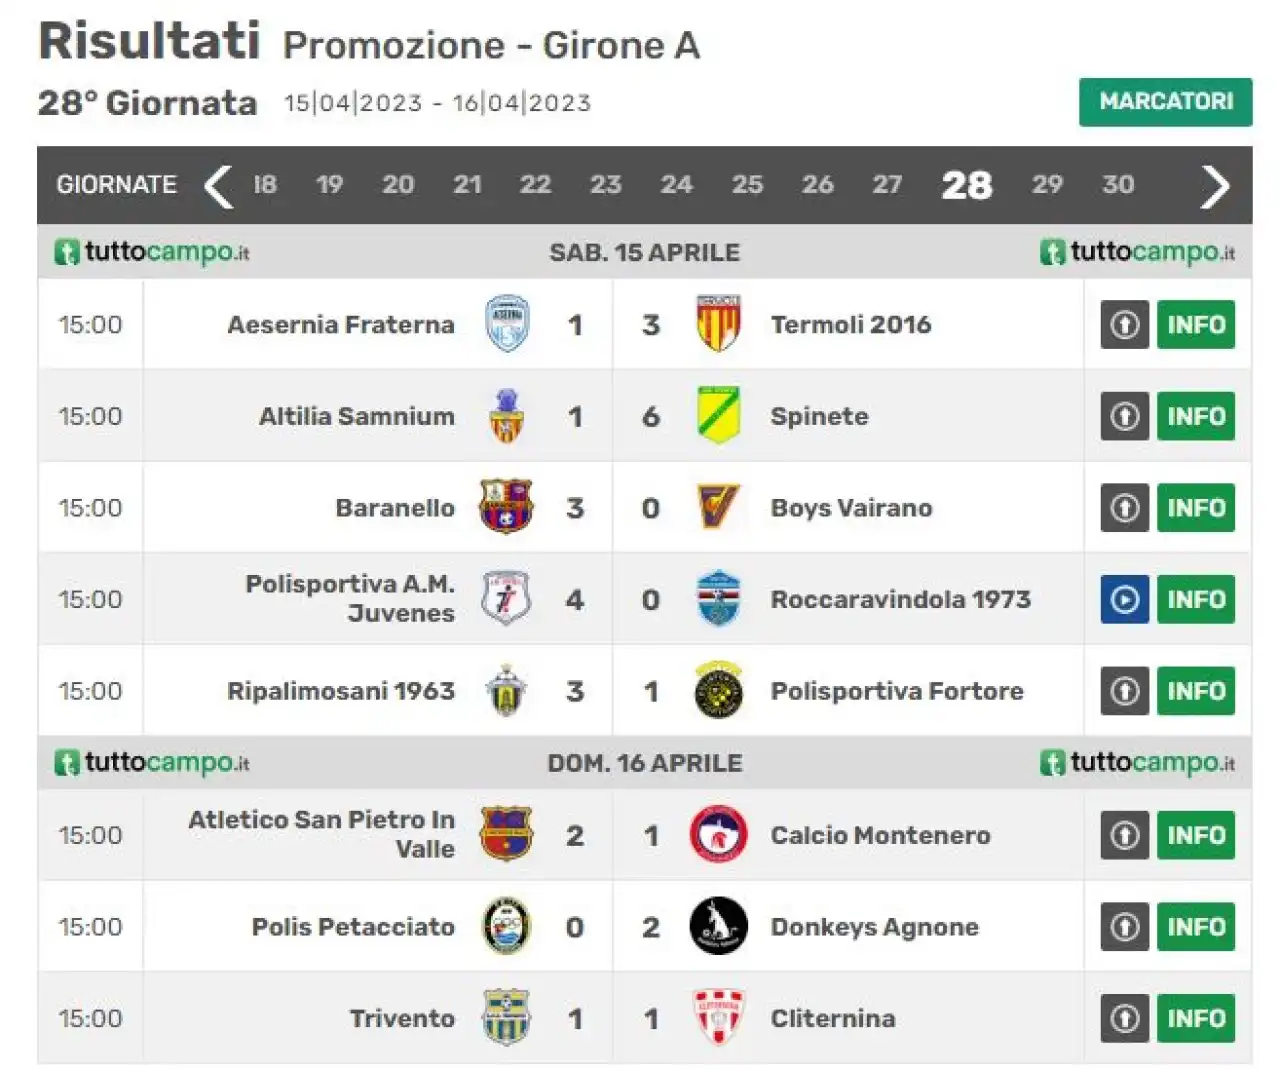
Task: Open the MARCATORI button
Action: coord(1165,102)
